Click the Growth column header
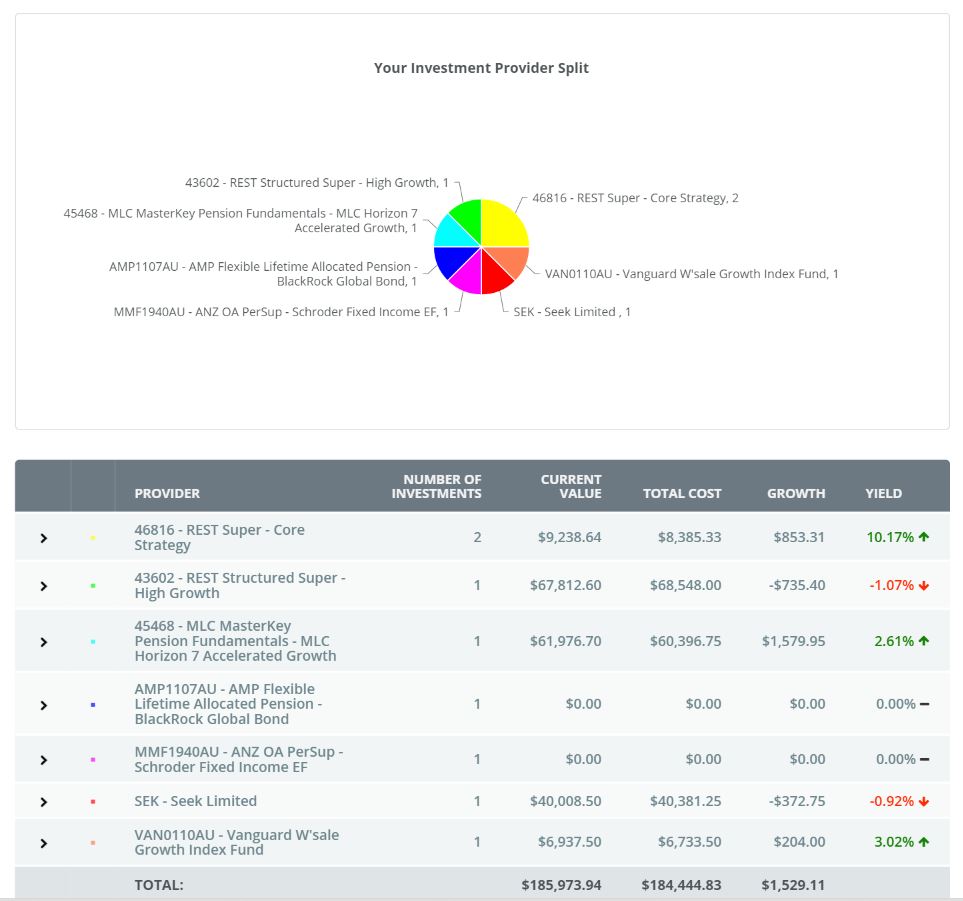Image resolution: width=963 pixels, height=901 pixels. coord(796,493)
